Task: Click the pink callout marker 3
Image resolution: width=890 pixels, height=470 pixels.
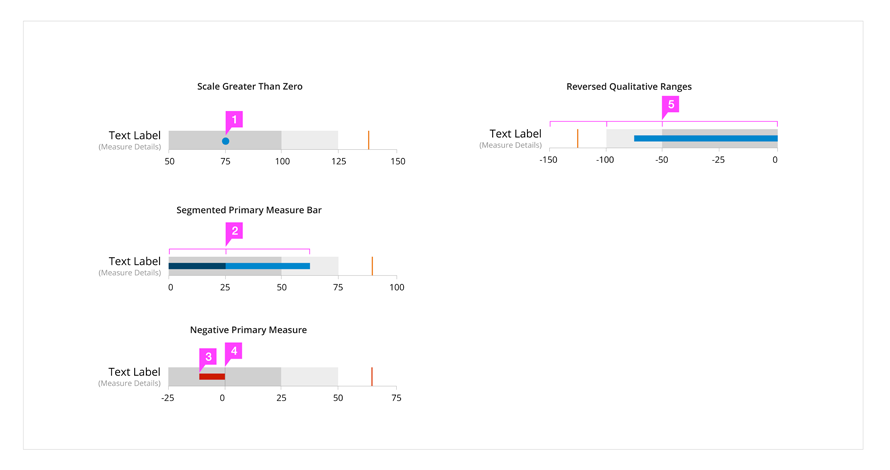Action: pyautogui.click(x=208, y=357)
